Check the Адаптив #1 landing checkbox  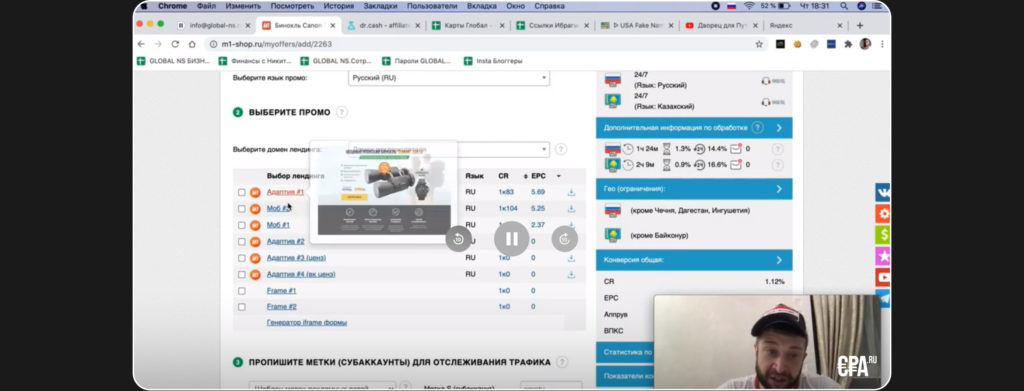pyautogui.click(x=242, y=193)
